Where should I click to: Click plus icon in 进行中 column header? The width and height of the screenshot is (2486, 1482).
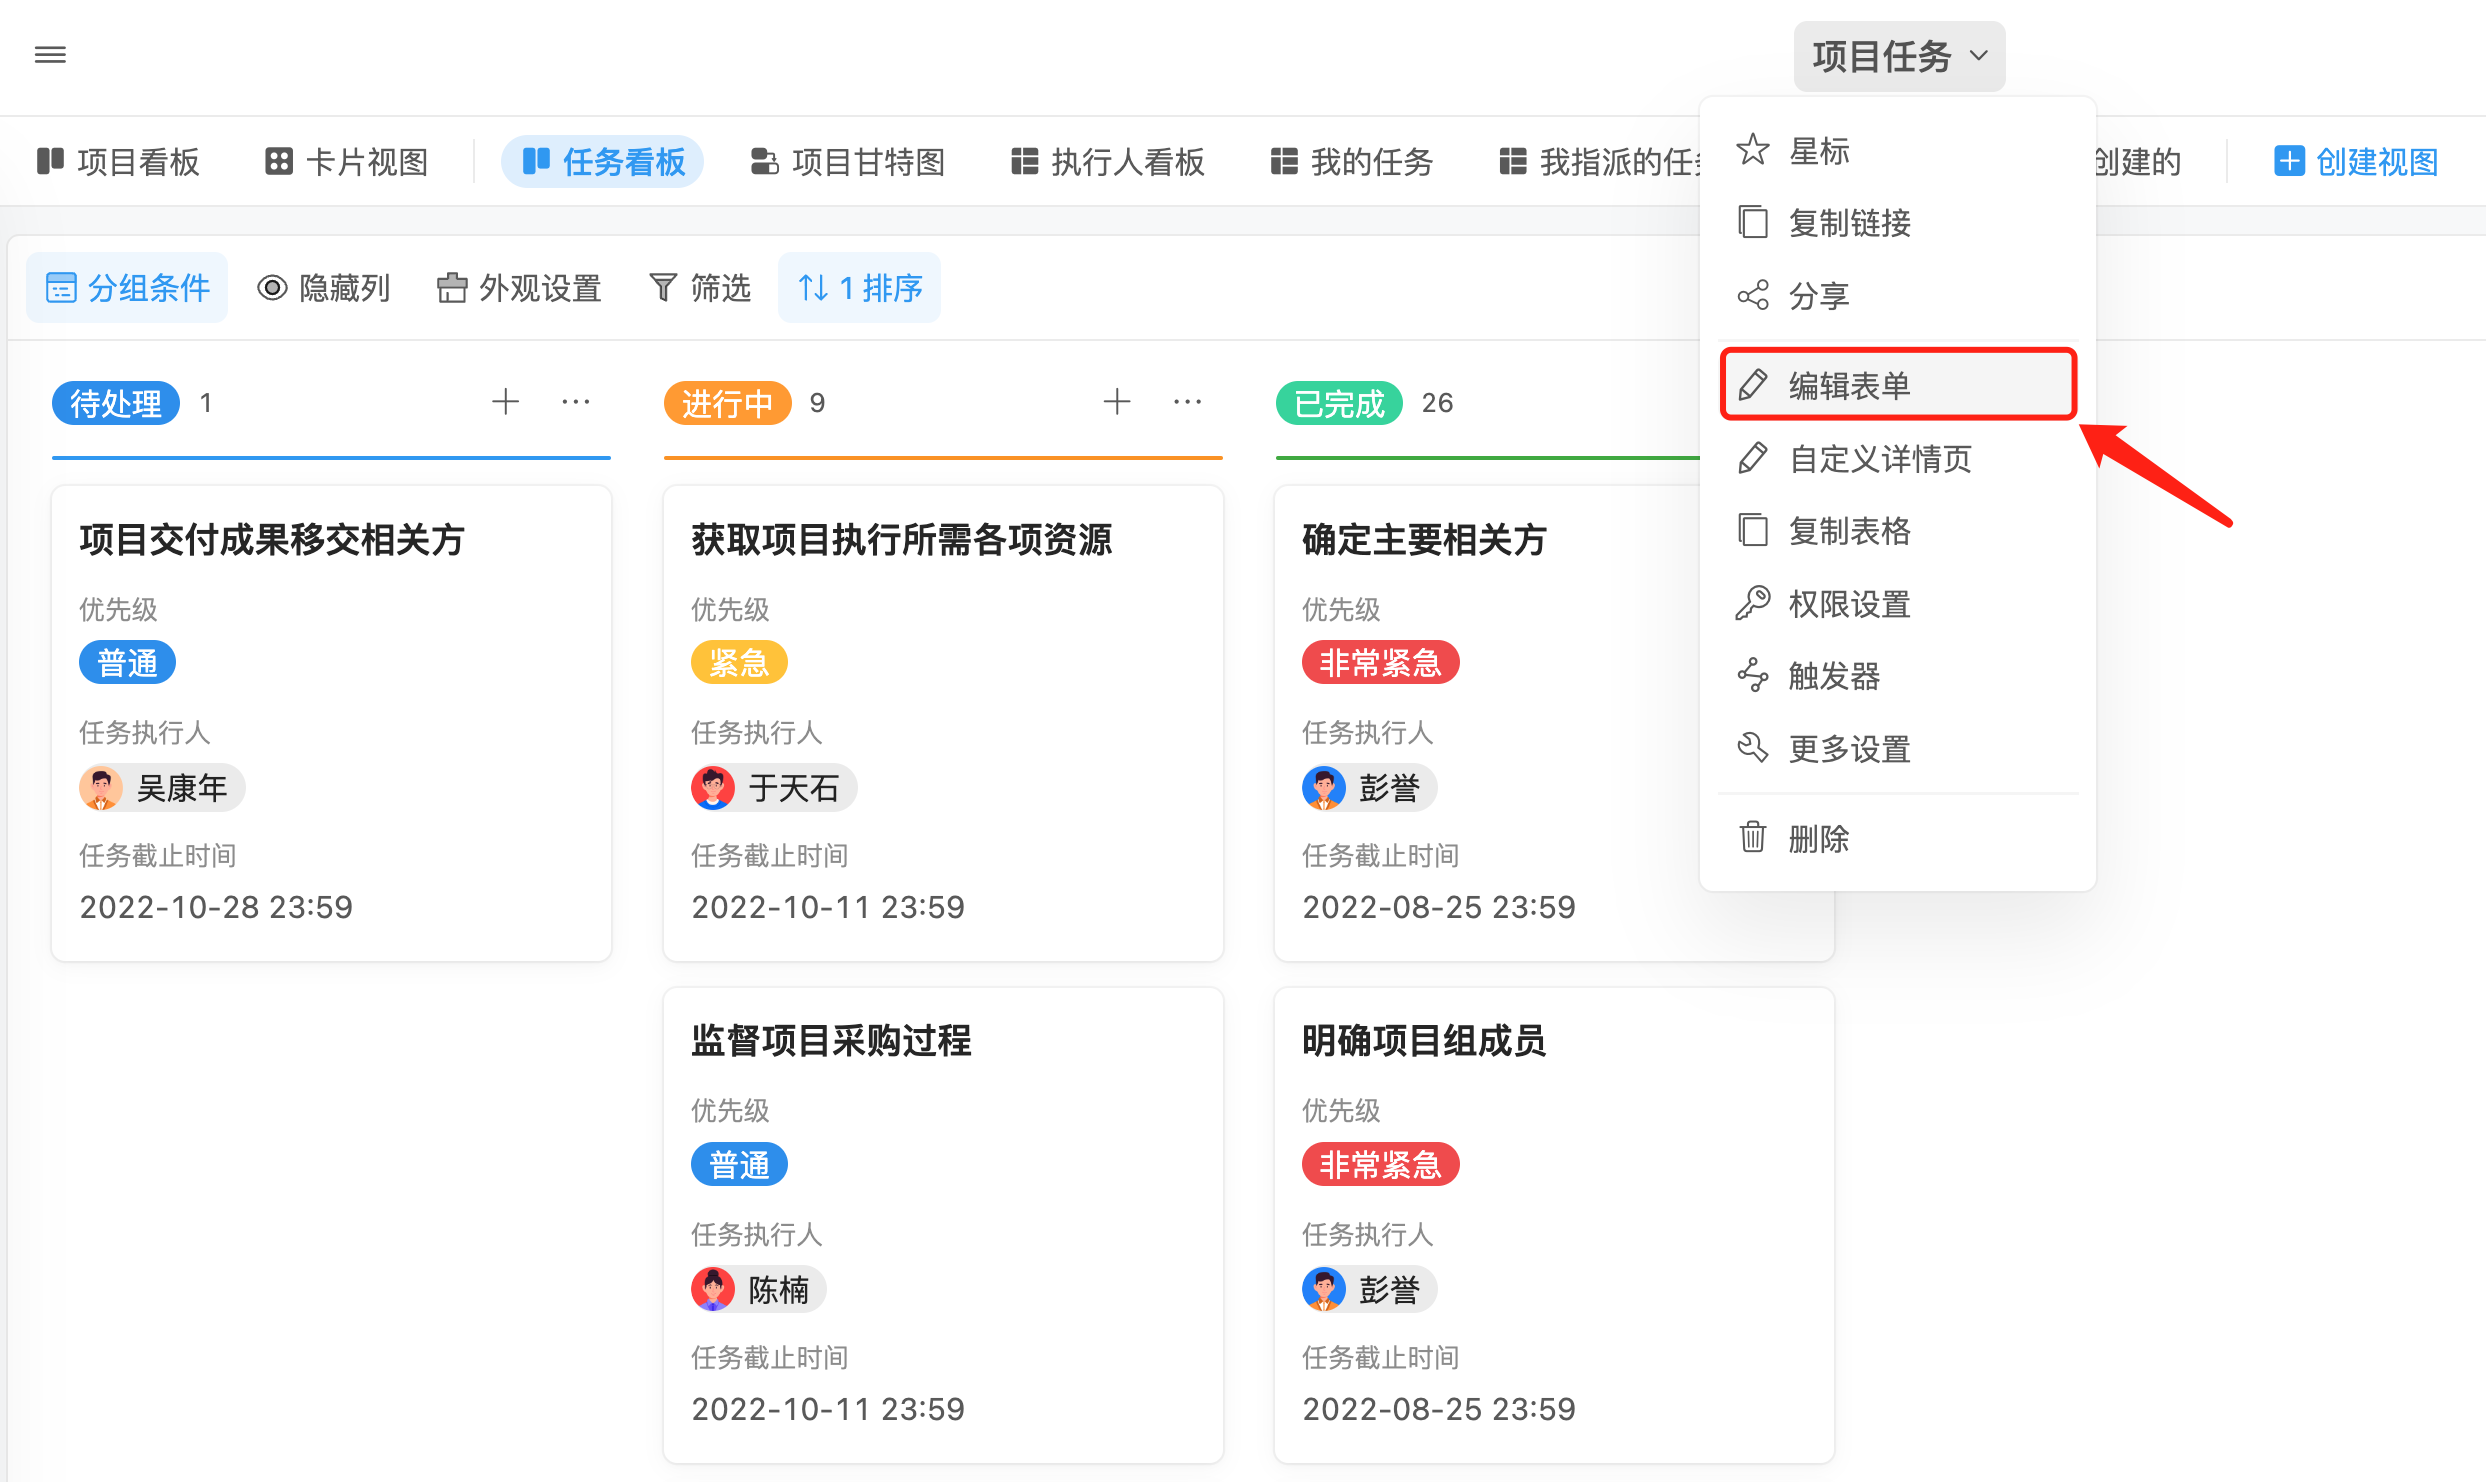tap(1117, 402)
